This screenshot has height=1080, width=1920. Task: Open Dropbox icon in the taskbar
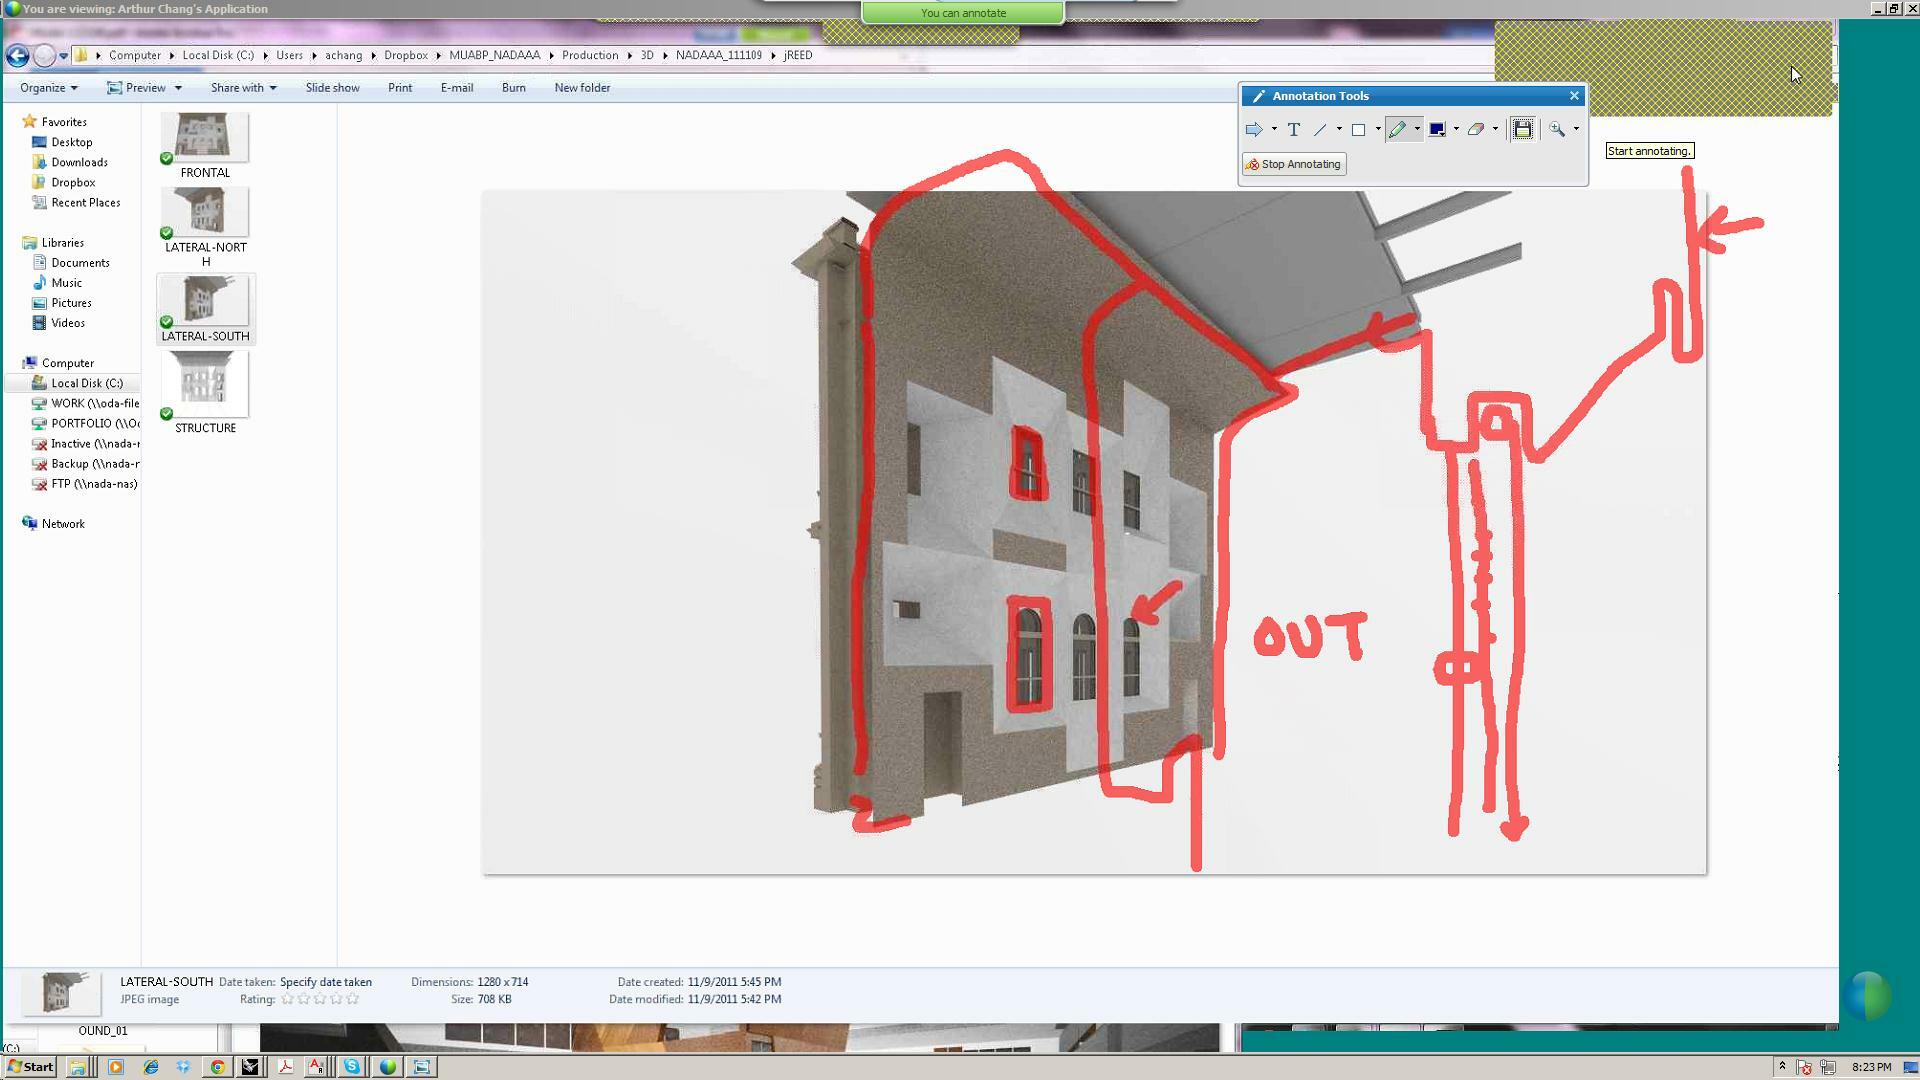pos(183,1067)
